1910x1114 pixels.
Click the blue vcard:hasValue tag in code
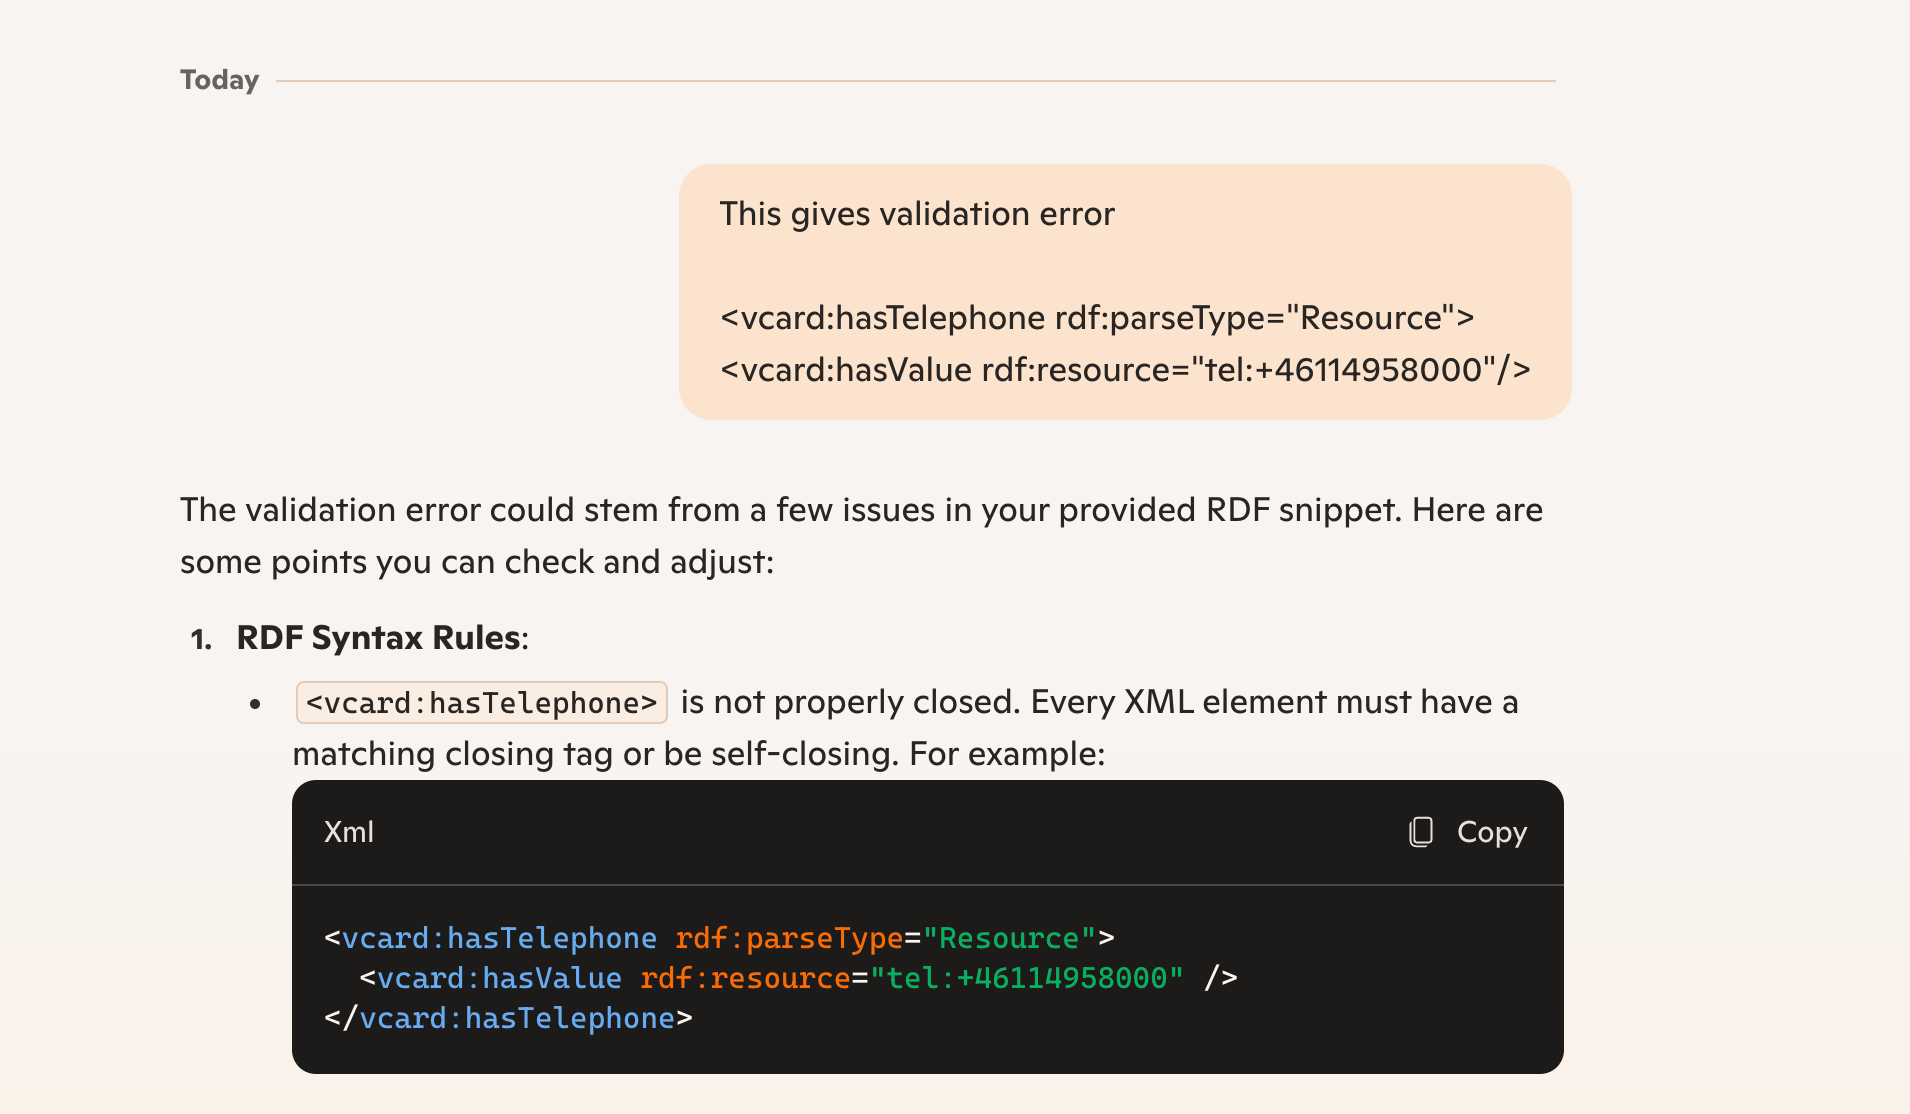(x=499, y=978)
